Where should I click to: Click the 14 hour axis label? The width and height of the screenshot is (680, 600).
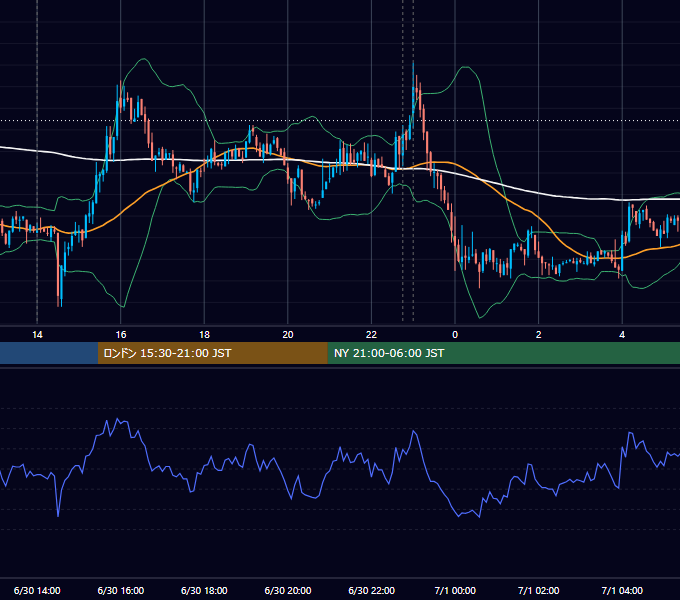37,335
